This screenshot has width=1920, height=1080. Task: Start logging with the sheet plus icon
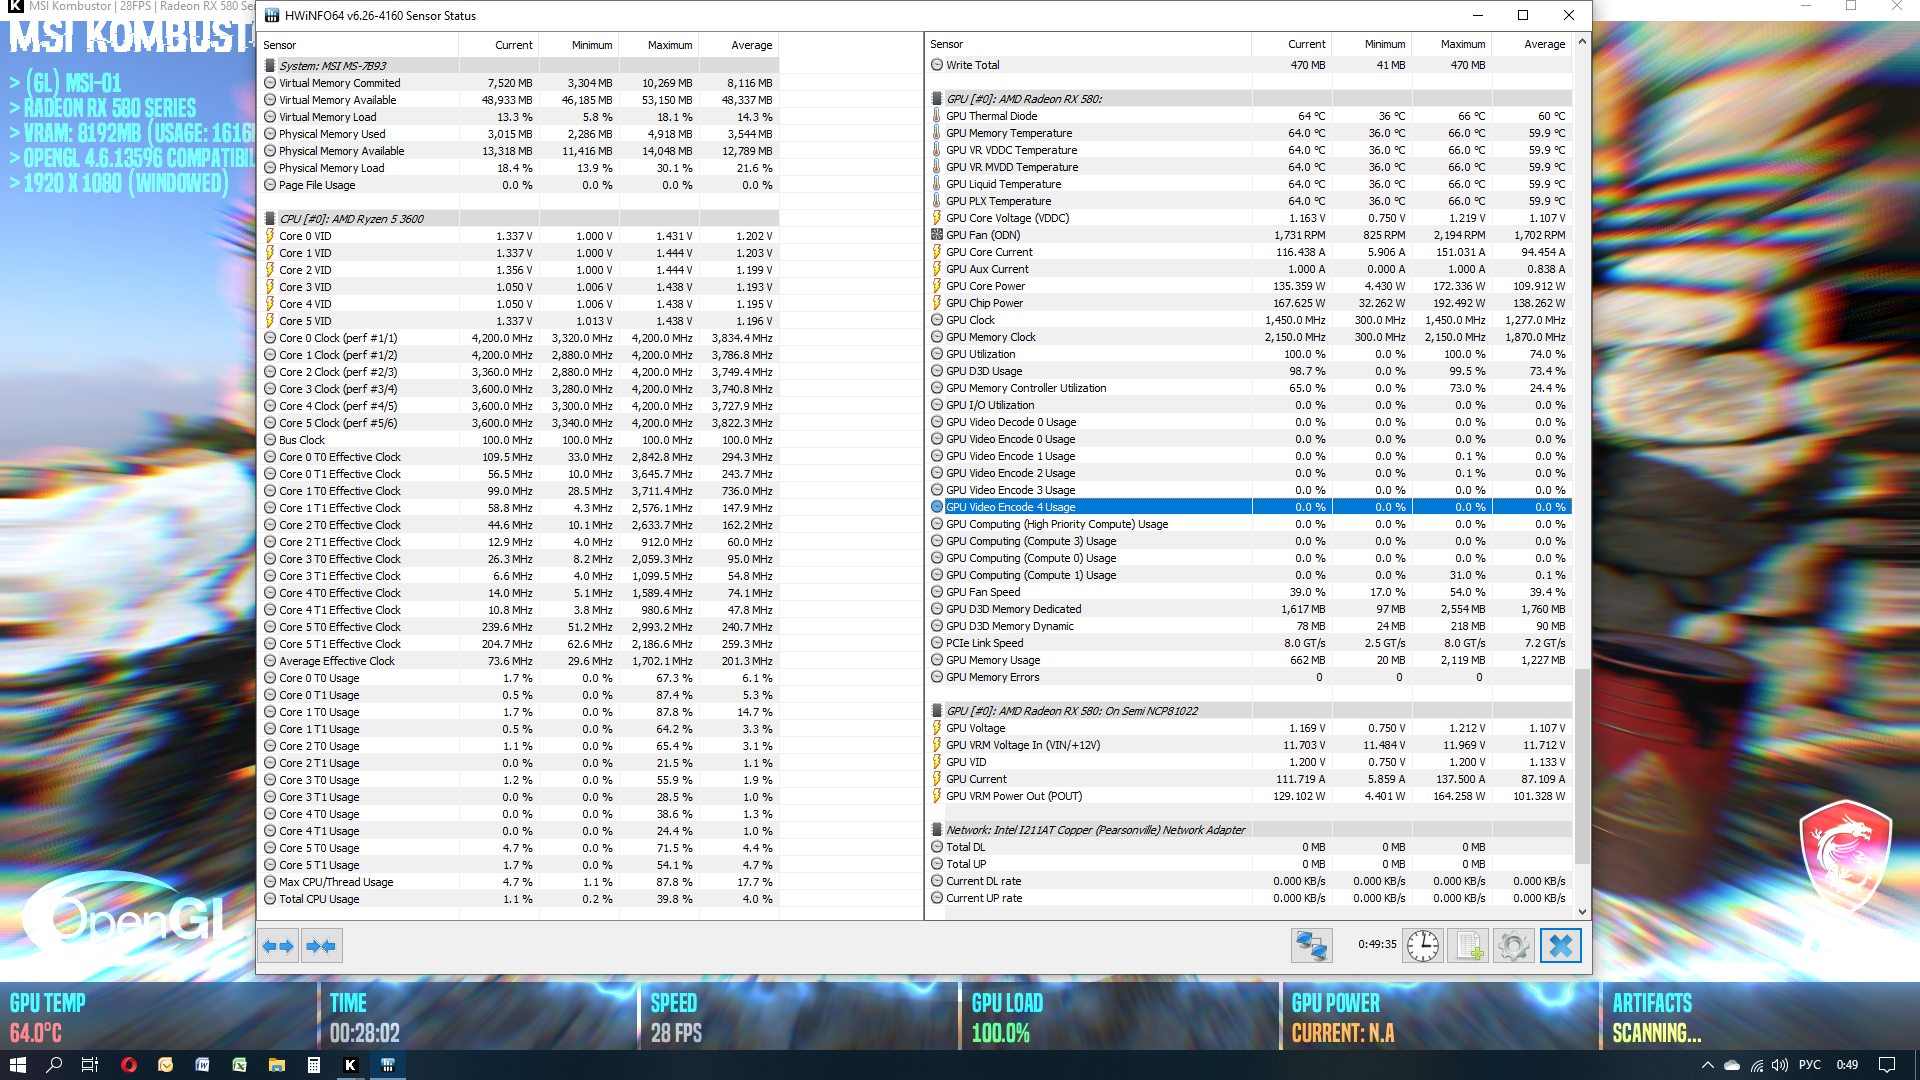pos(1469,946)
